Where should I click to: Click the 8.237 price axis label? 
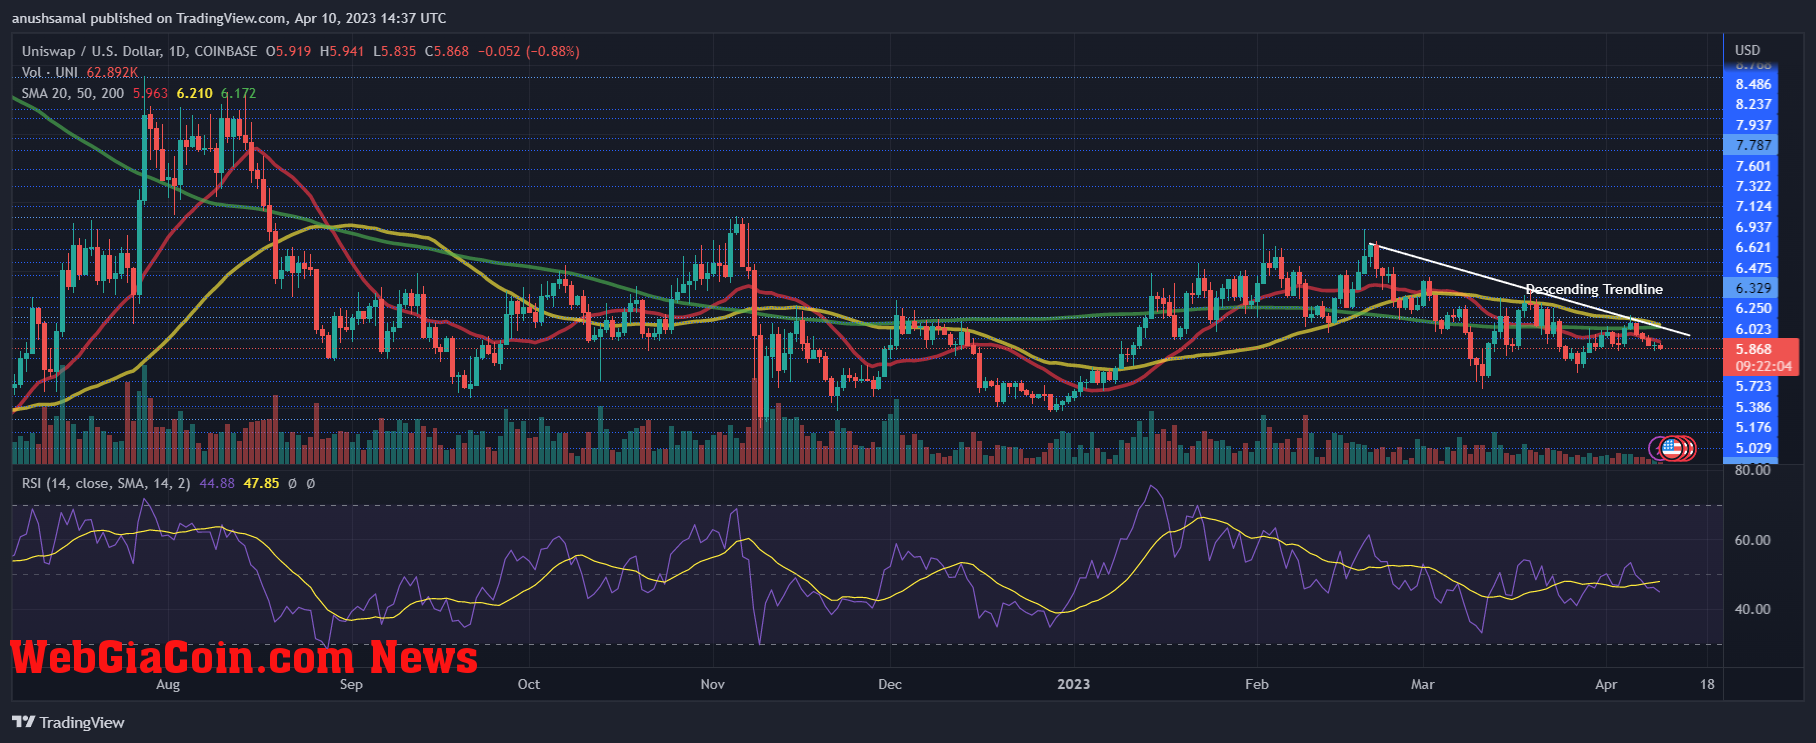click(1753, 104)
